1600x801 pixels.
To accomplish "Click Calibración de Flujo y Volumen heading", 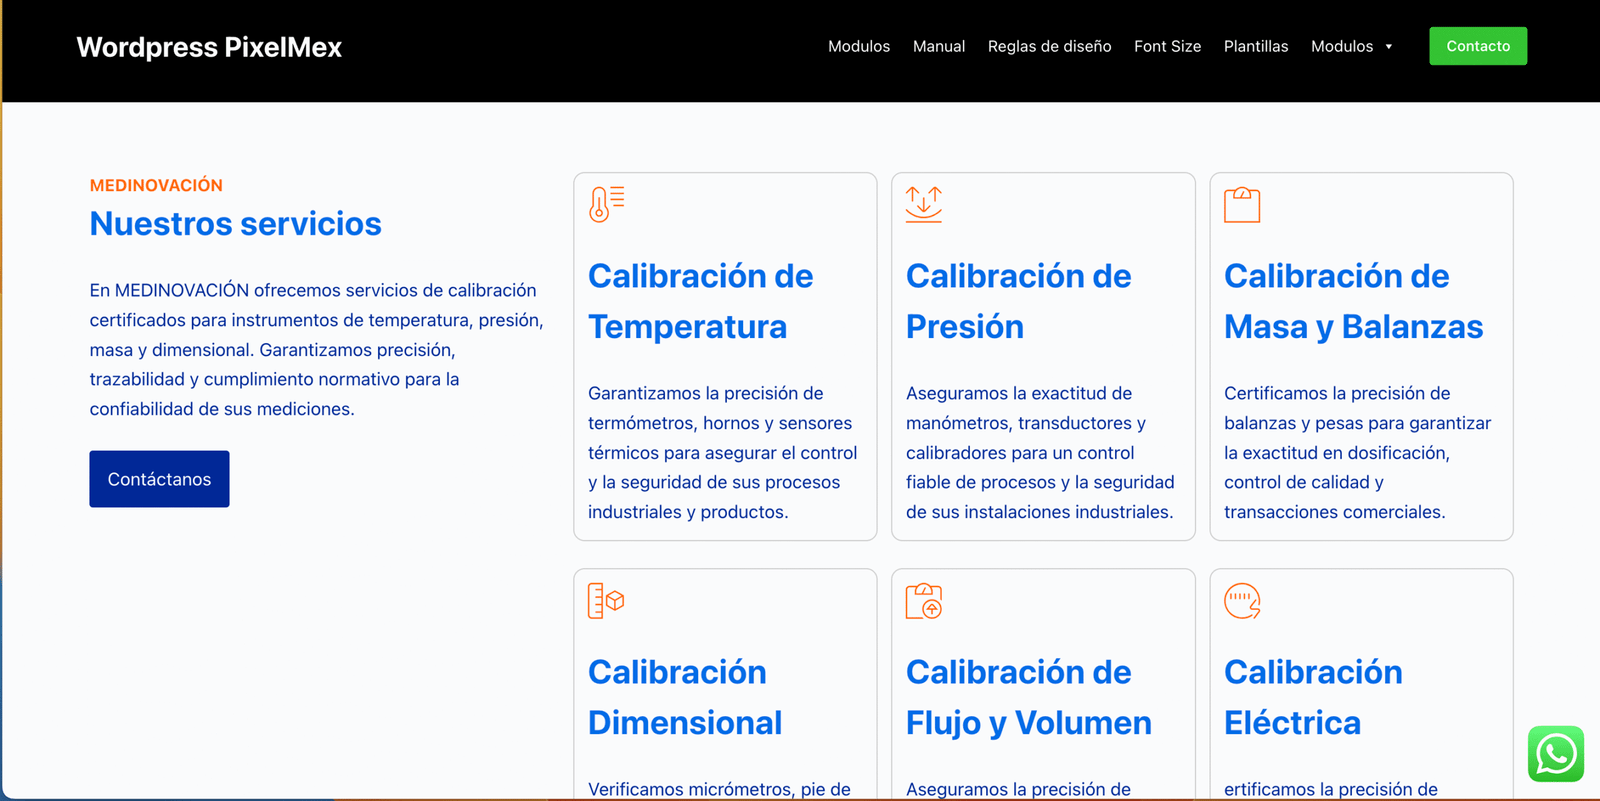I will click(1028, 697).
